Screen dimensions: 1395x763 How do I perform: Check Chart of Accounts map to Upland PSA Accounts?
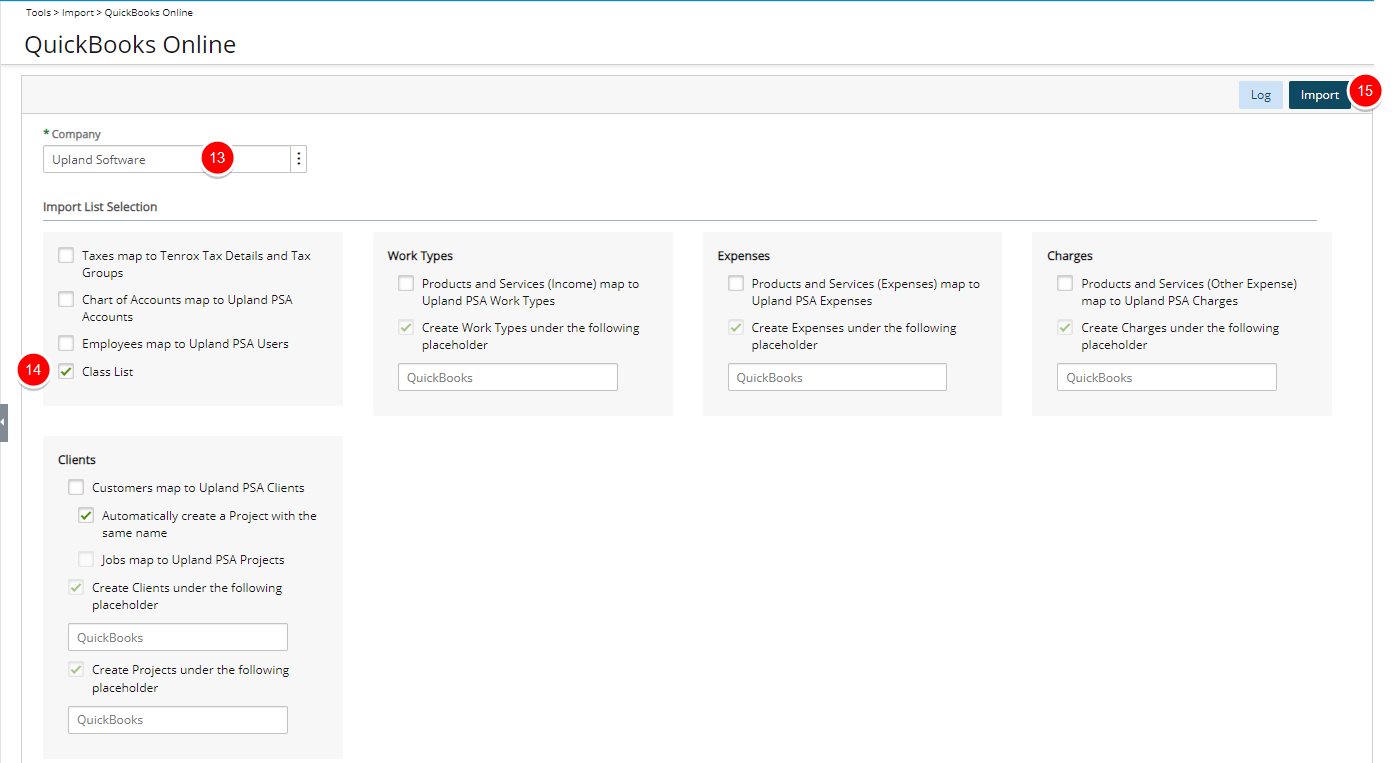pos(66,299)
